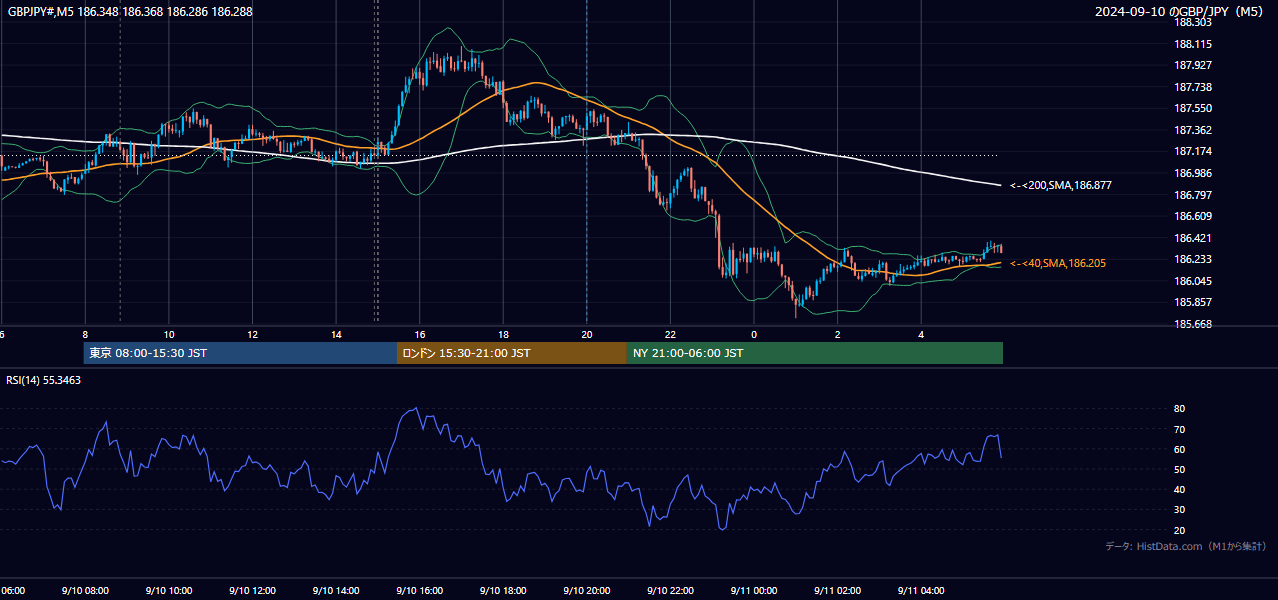
Task: Click price axis label 188.115
Action: [1192, 44]
